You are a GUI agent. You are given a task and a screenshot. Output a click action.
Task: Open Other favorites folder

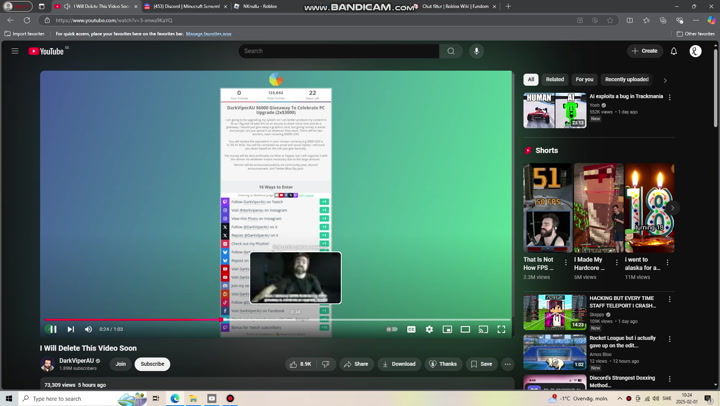[x=696, y=34]
